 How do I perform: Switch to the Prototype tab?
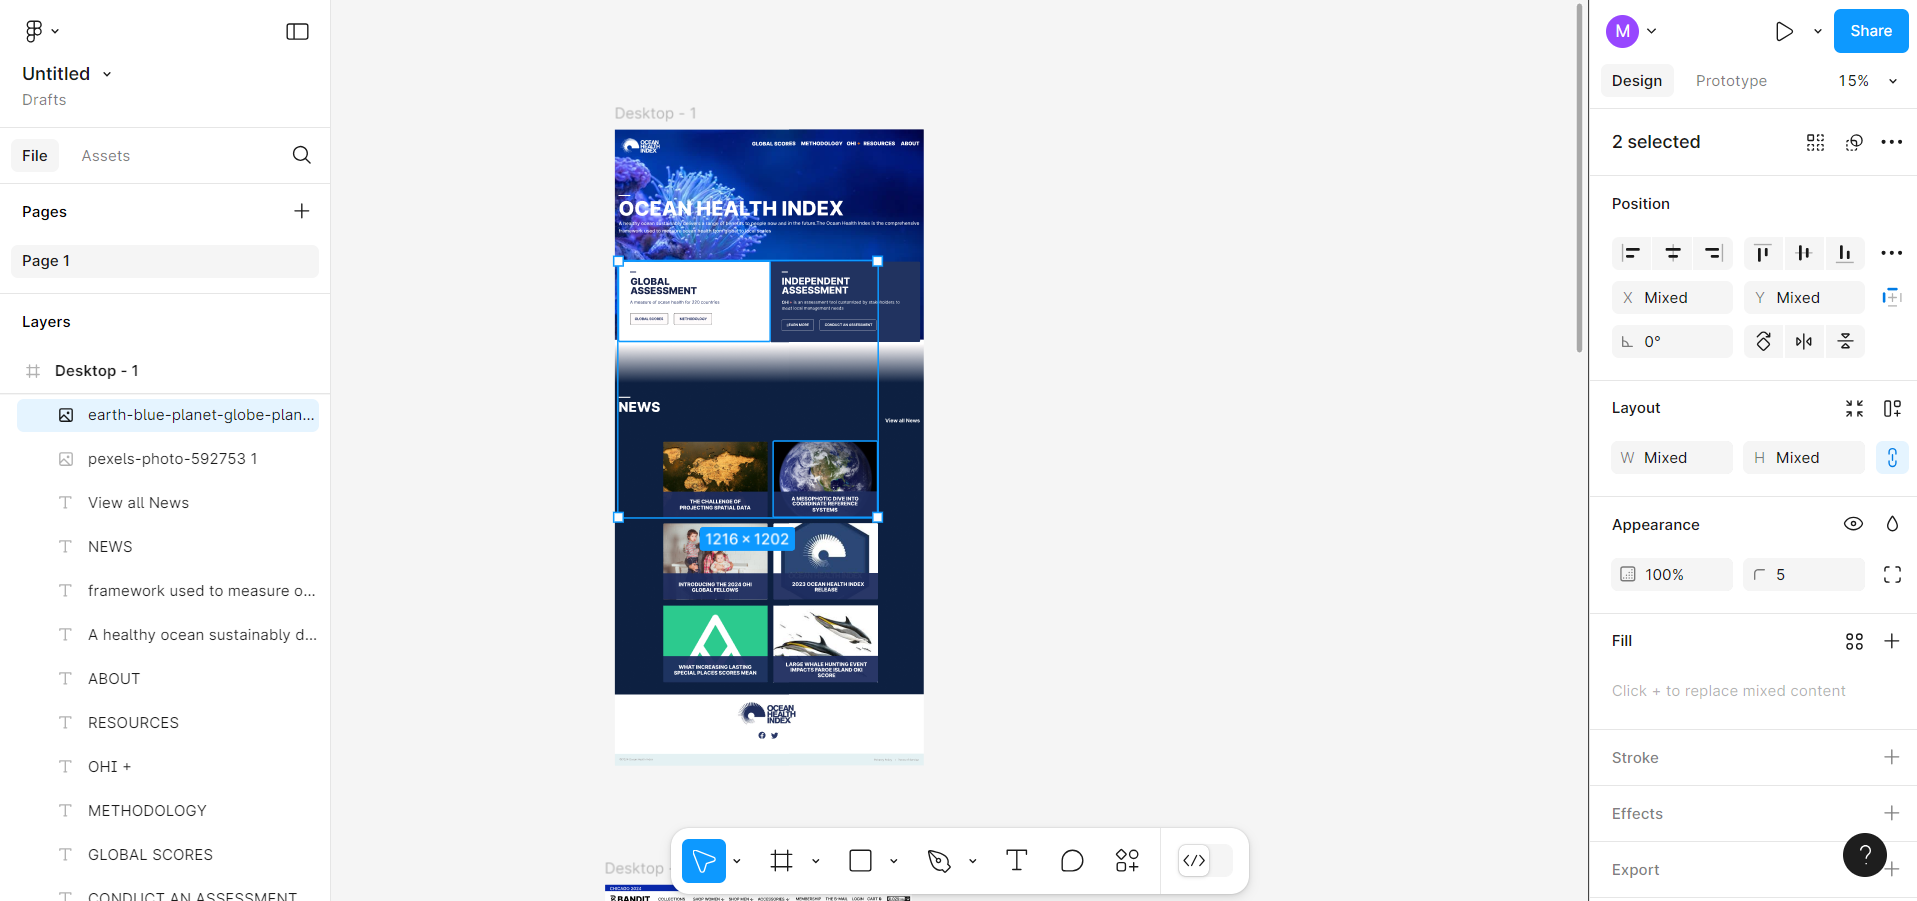pyautogui.click(x=1731, y=81)
